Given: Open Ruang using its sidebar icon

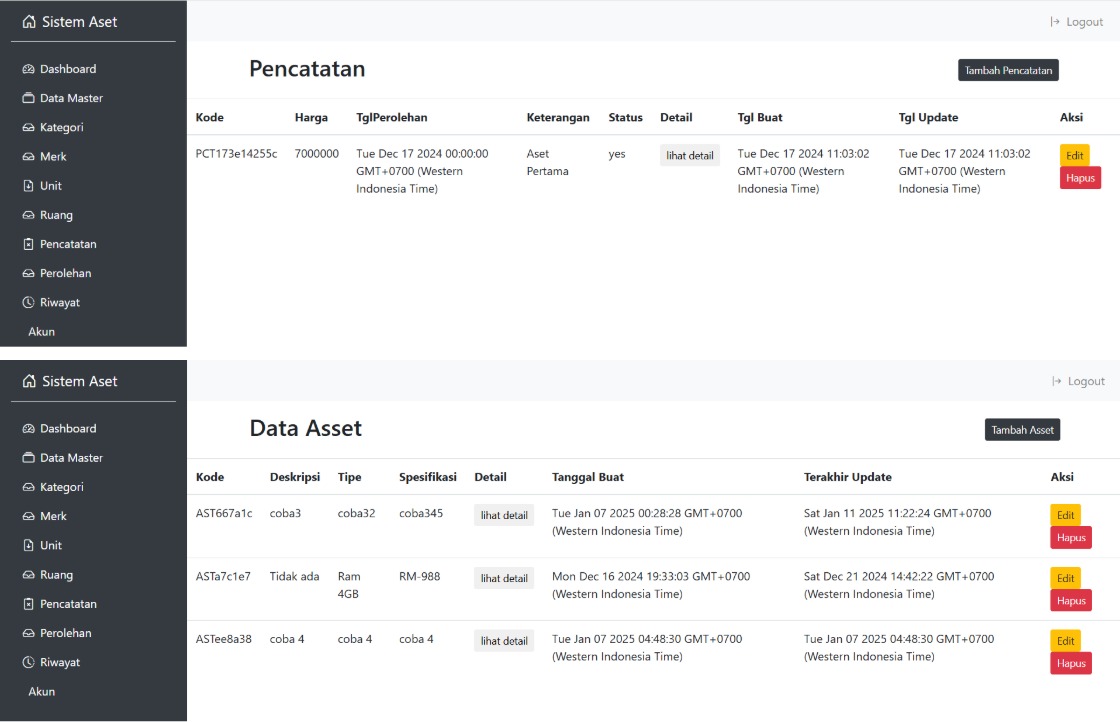Looking at the screenshot, I should point(30,214).
